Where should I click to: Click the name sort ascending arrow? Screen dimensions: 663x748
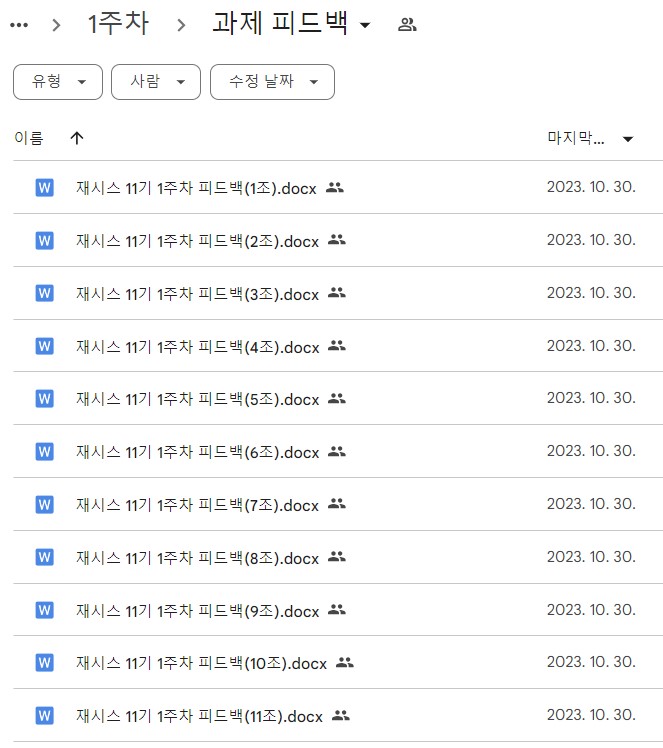77,139
